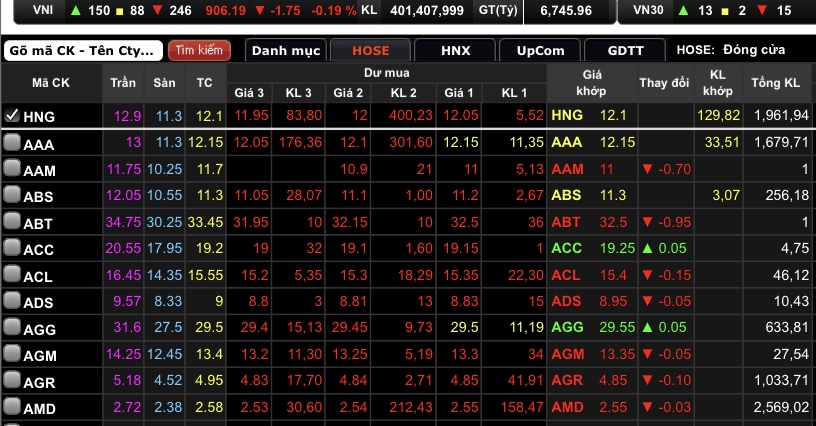Mark the AGM stock checkbox
The height and width of the screenshot is (426, 816).
tap(11, 354)
